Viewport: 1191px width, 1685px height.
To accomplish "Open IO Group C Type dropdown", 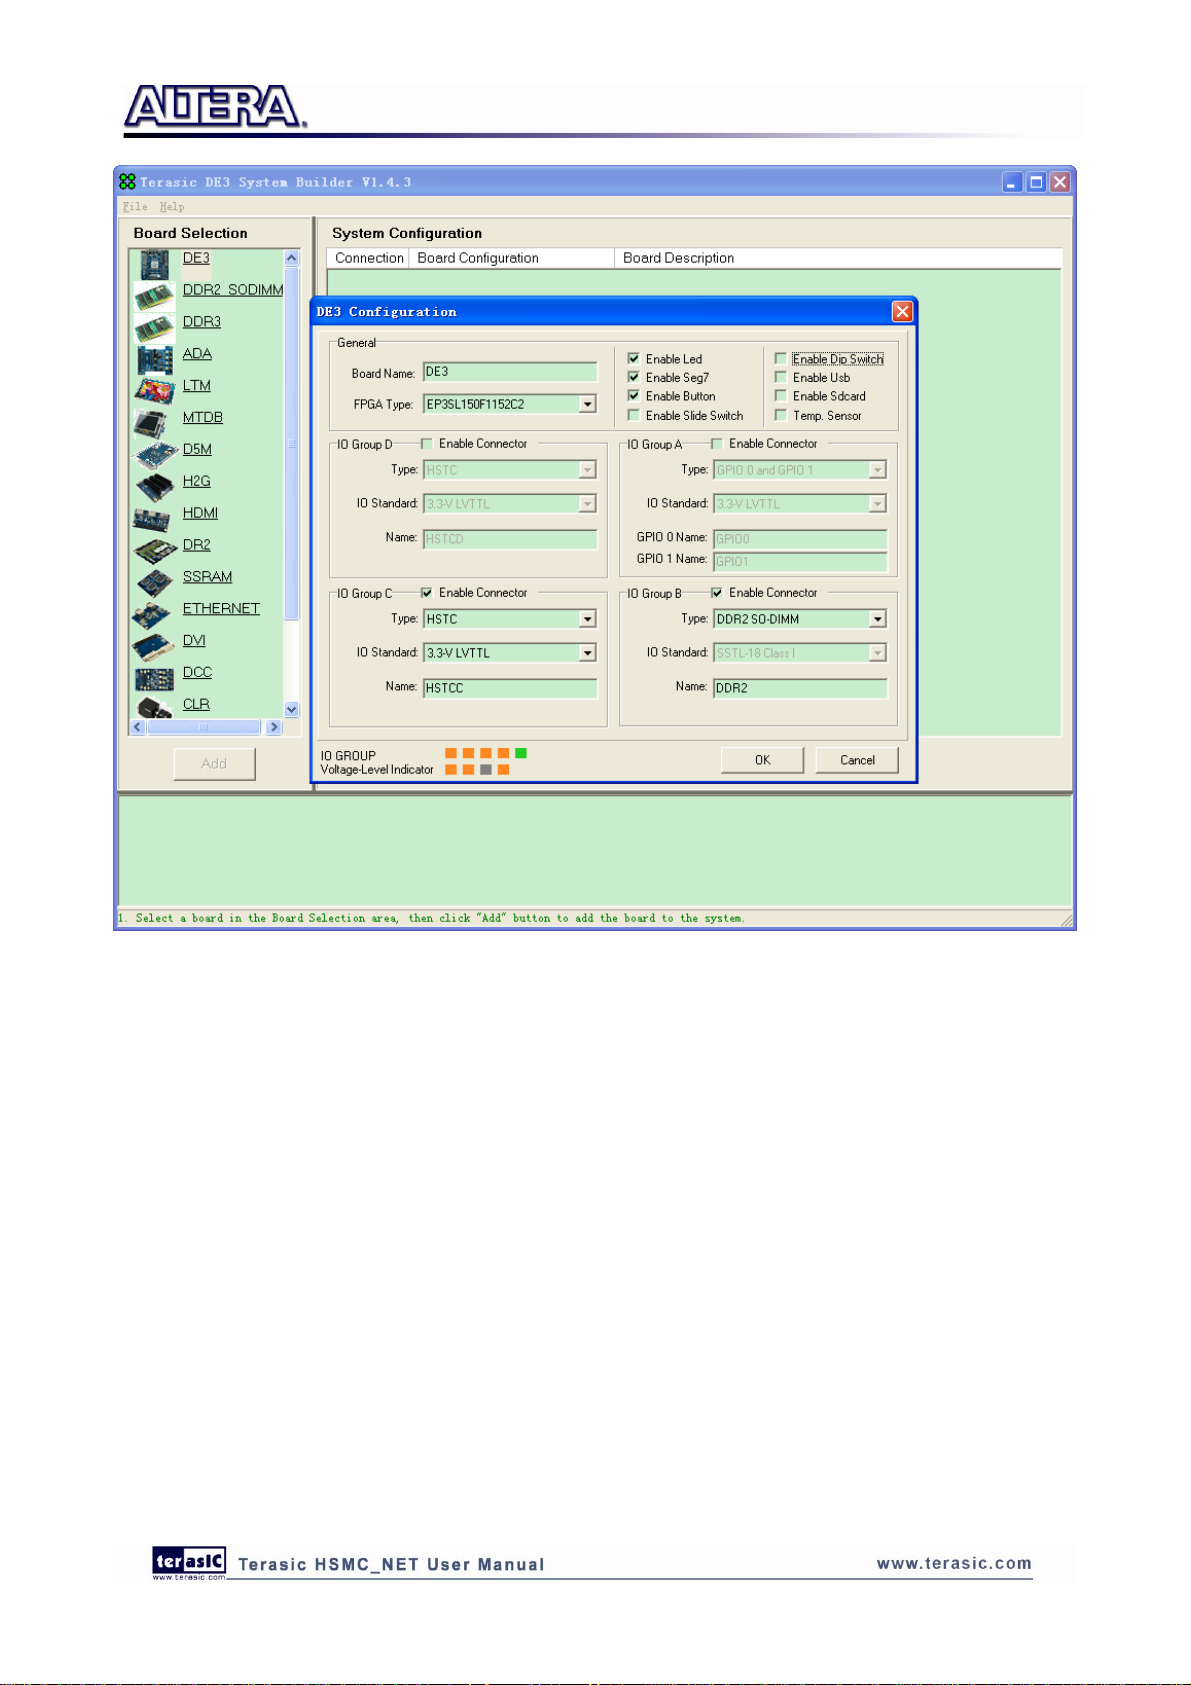I will pyautogui.click(x=588, y=619).
